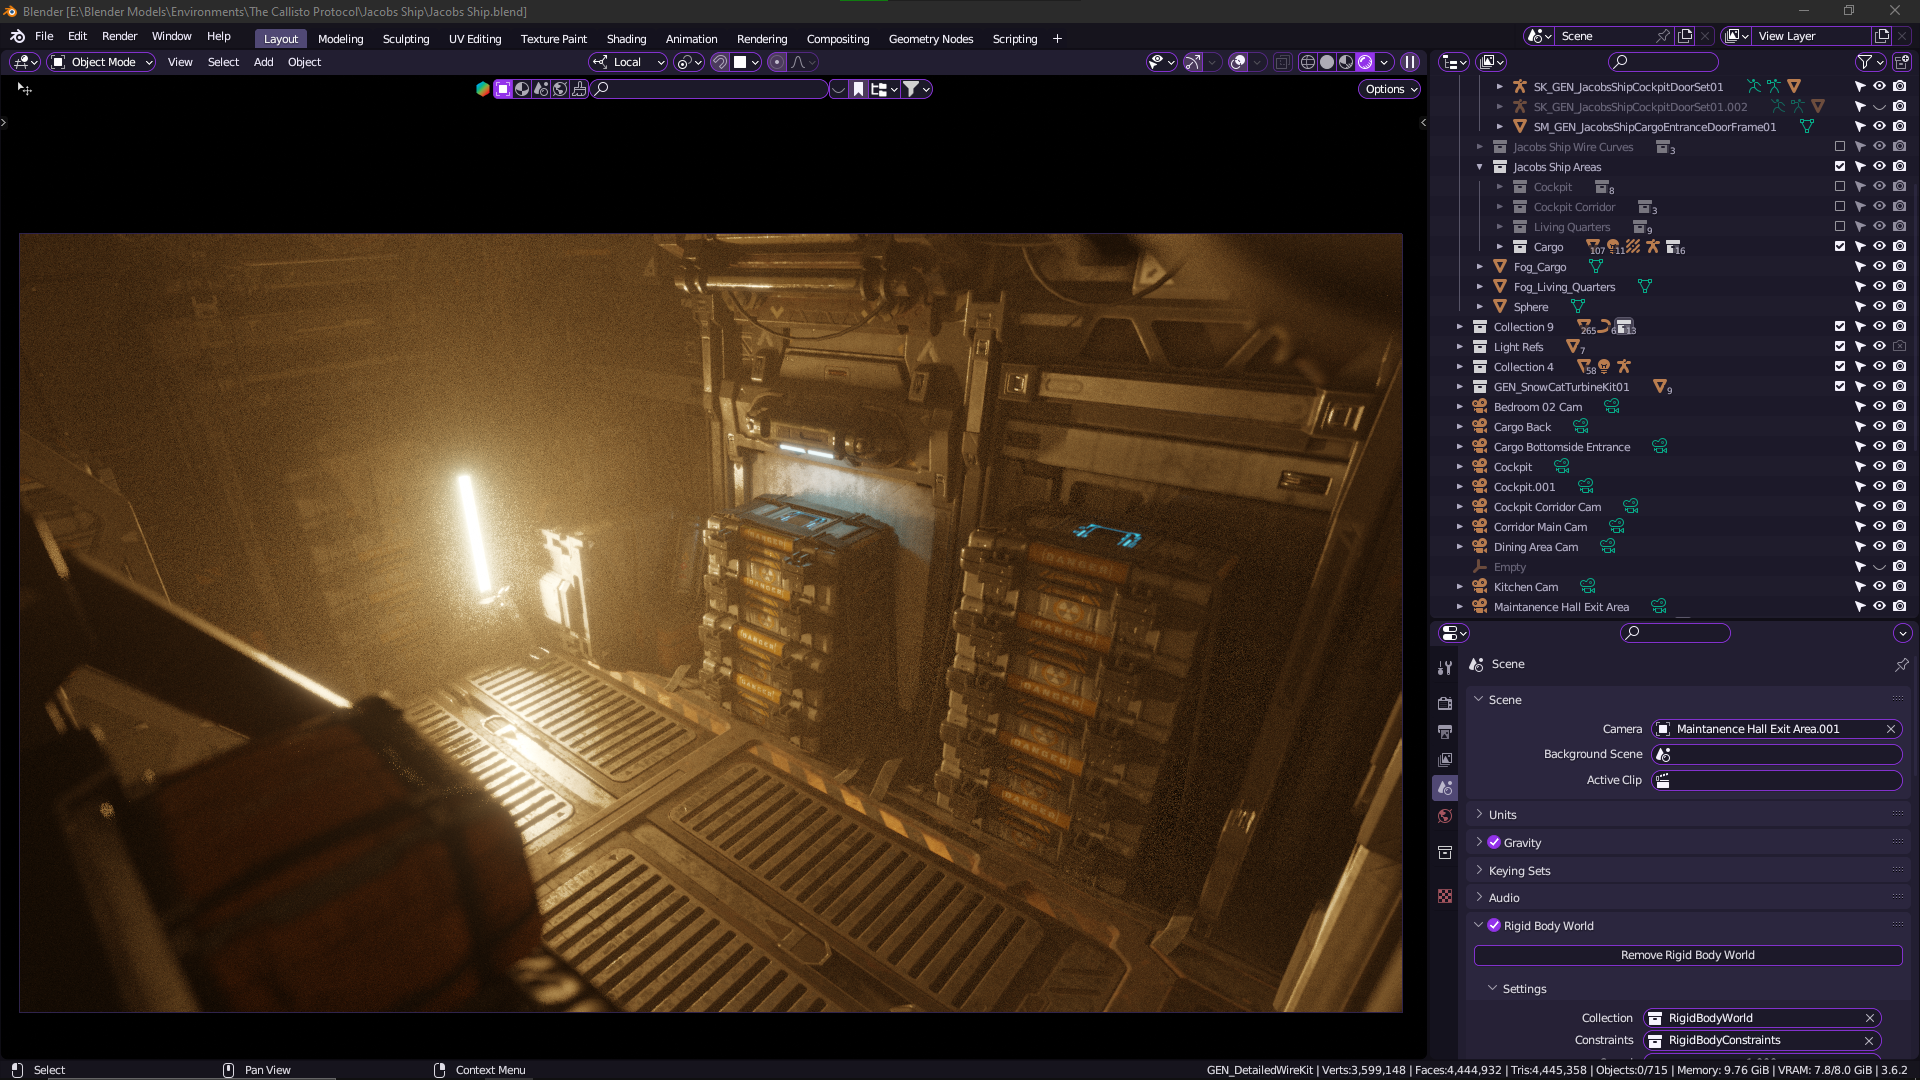Open Collection properties tab
The image size is (1920, 1080).
click(x=1444, y=852)
